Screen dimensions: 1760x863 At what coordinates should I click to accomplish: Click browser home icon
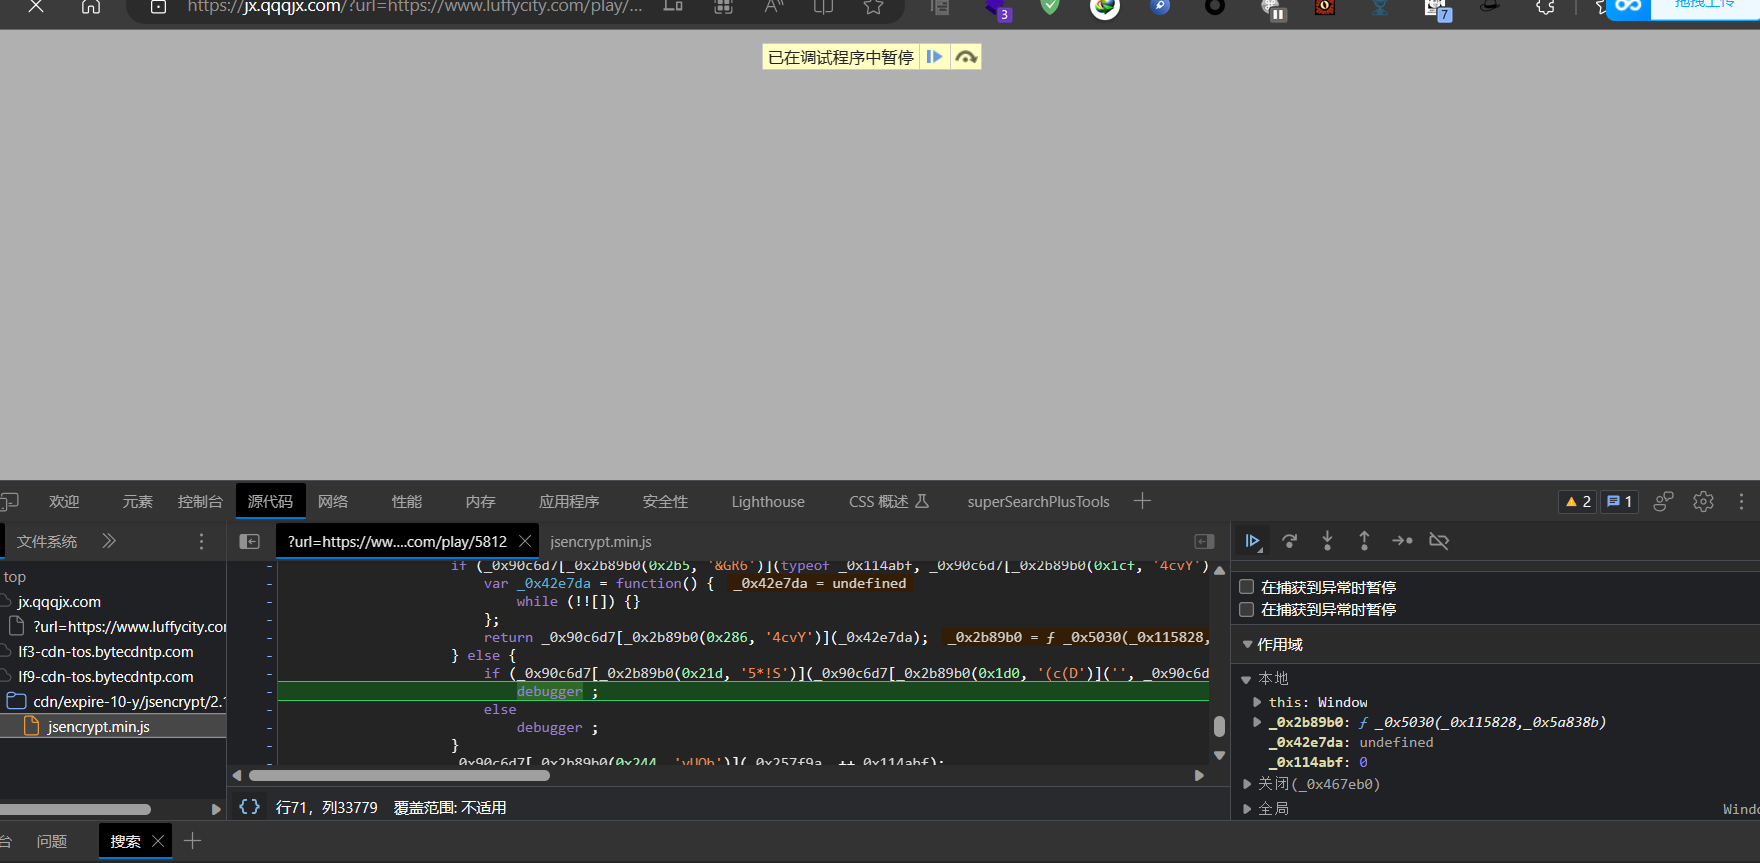(x=91, y=6)
